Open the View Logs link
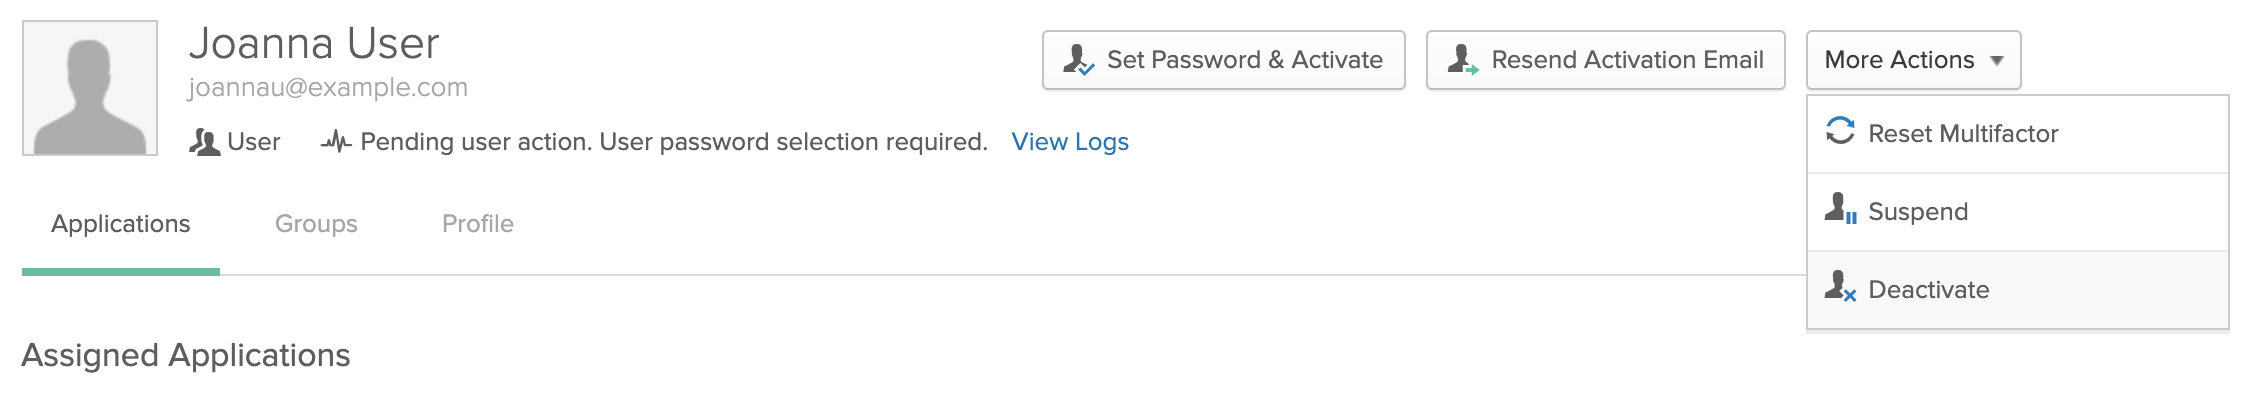The width and height of the screenshot is (2244, 396). coord(1070,142)
